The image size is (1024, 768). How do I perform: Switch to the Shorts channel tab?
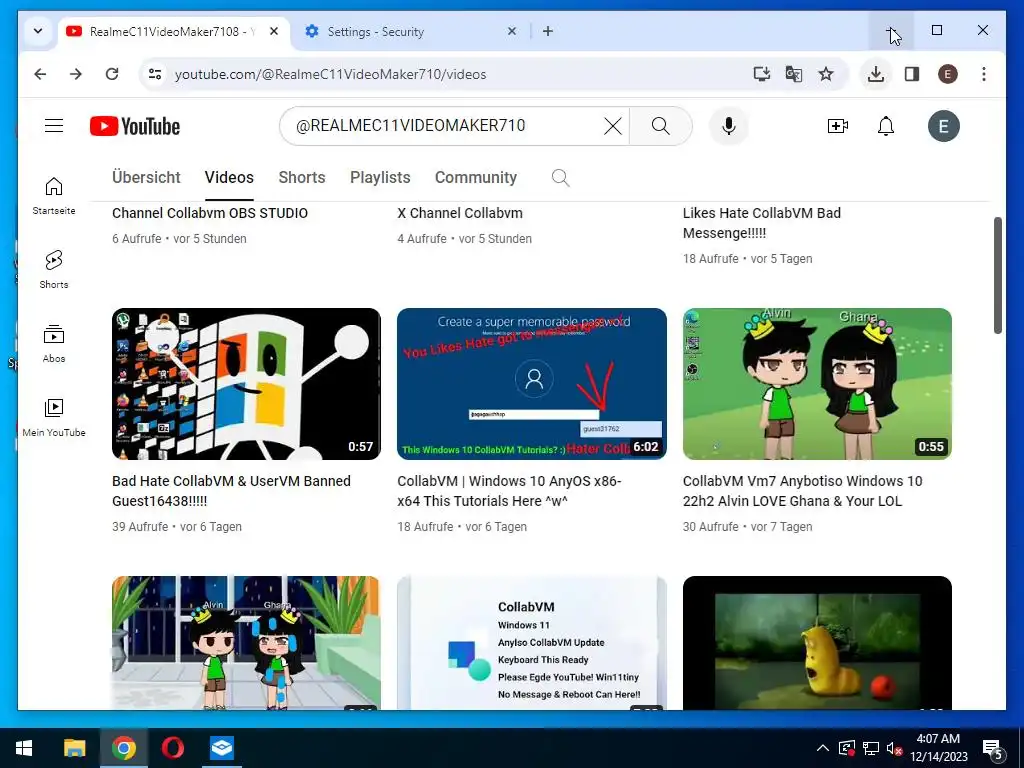302,178
